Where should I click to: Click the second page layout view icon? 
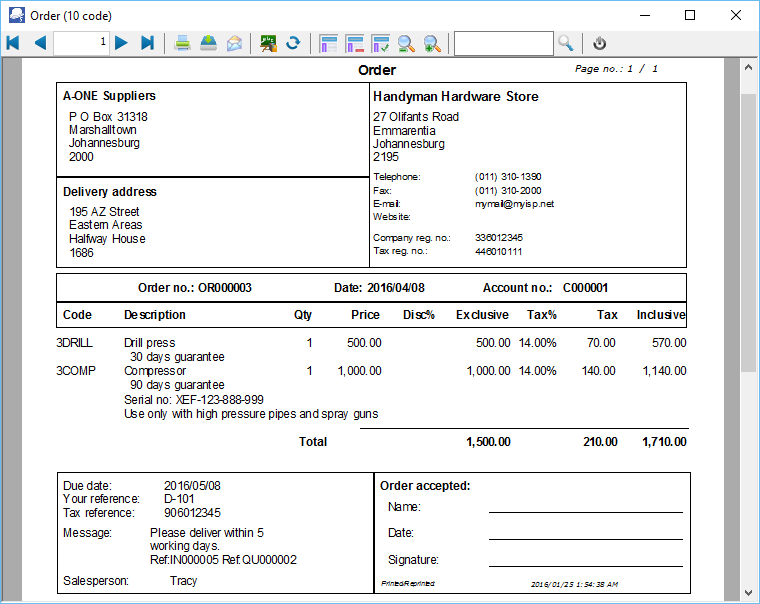click(x=354, y=43)
